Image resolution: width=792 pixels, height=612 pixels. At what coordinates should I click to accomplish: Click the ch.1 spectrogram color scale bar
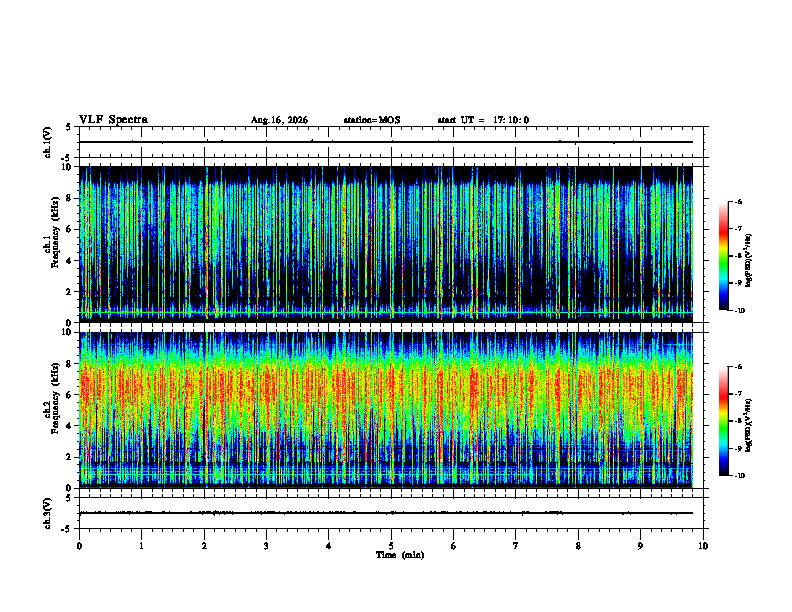click(723, 256)
